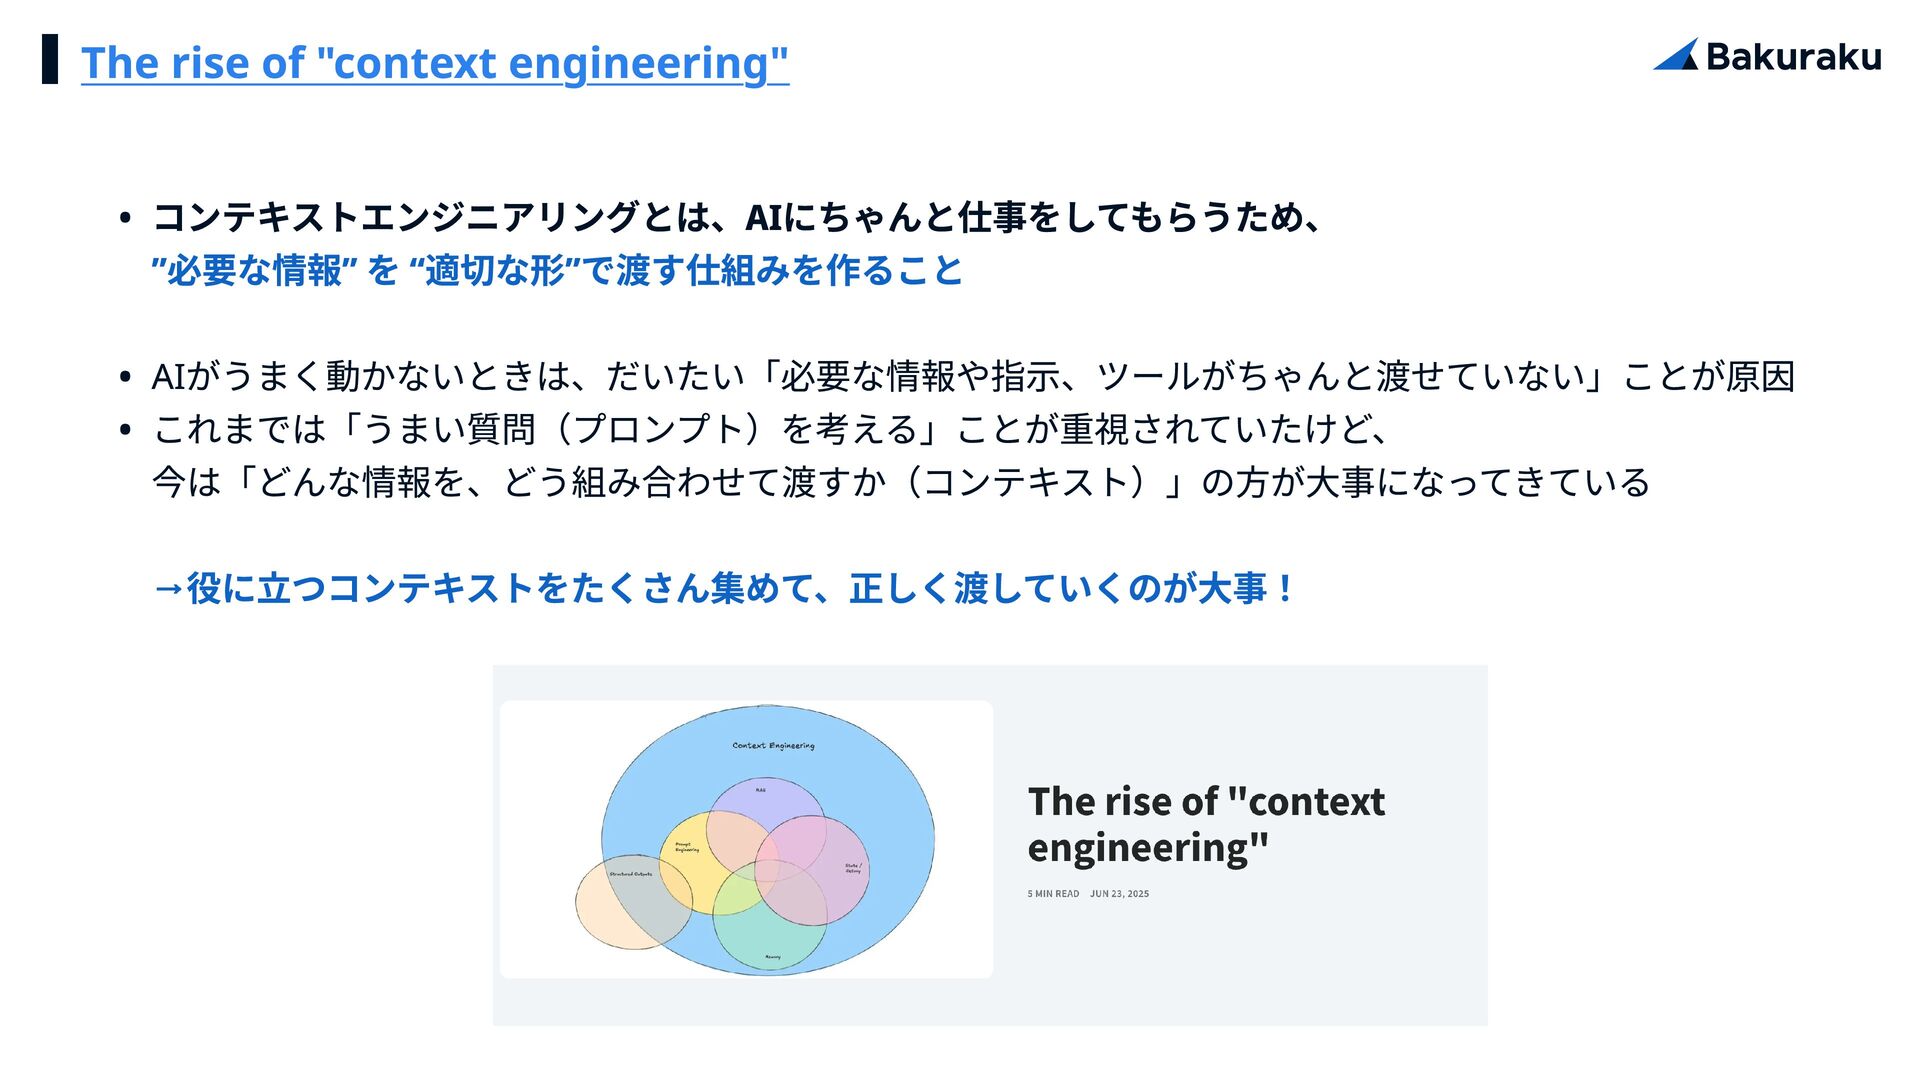Screen dimensions: 1920x1080
Task: Click the Bakuraku logo icon
Action: pyautogui.click(x=1676, y=55)
